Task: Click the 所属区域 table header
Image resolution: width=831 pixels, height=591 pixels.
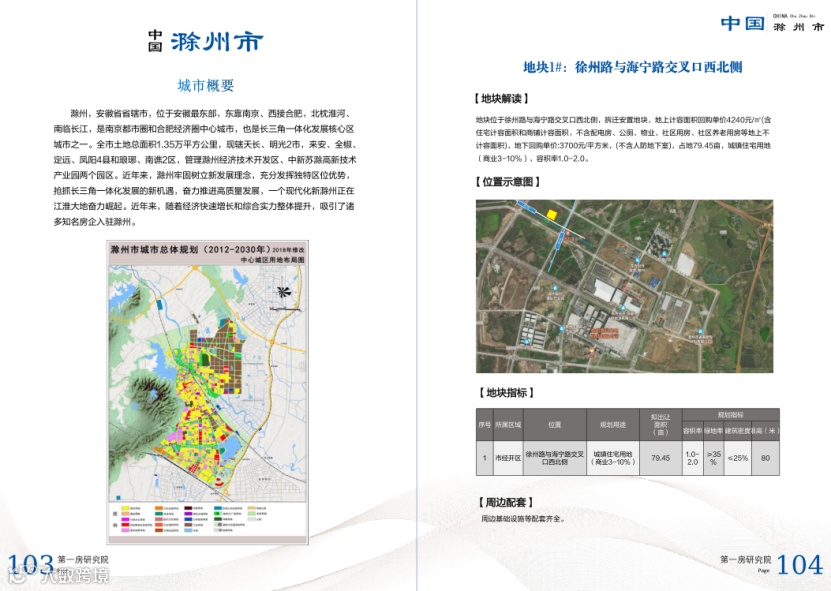Action: (508, 425)
